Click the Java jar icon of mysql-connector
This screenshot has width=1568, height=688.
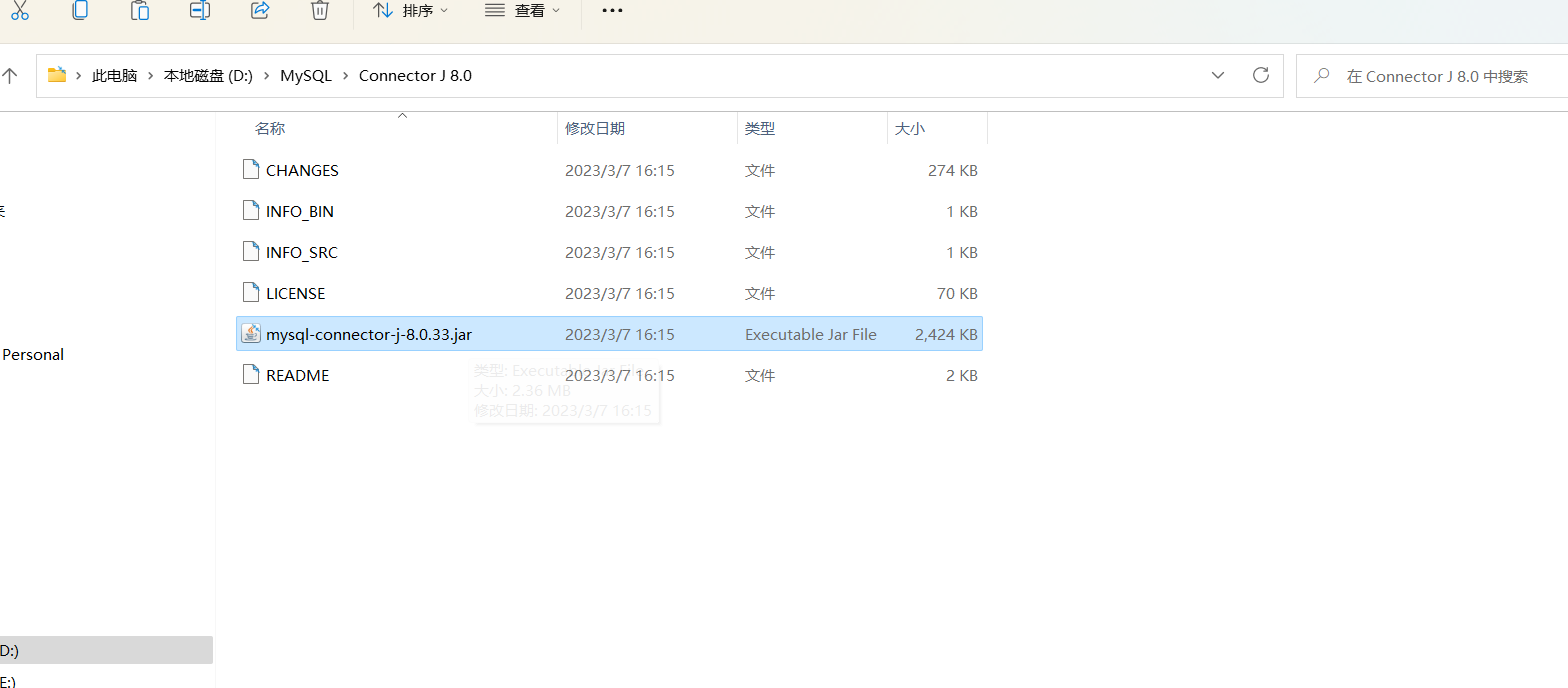pyautogui.click(x=250, y=334)
